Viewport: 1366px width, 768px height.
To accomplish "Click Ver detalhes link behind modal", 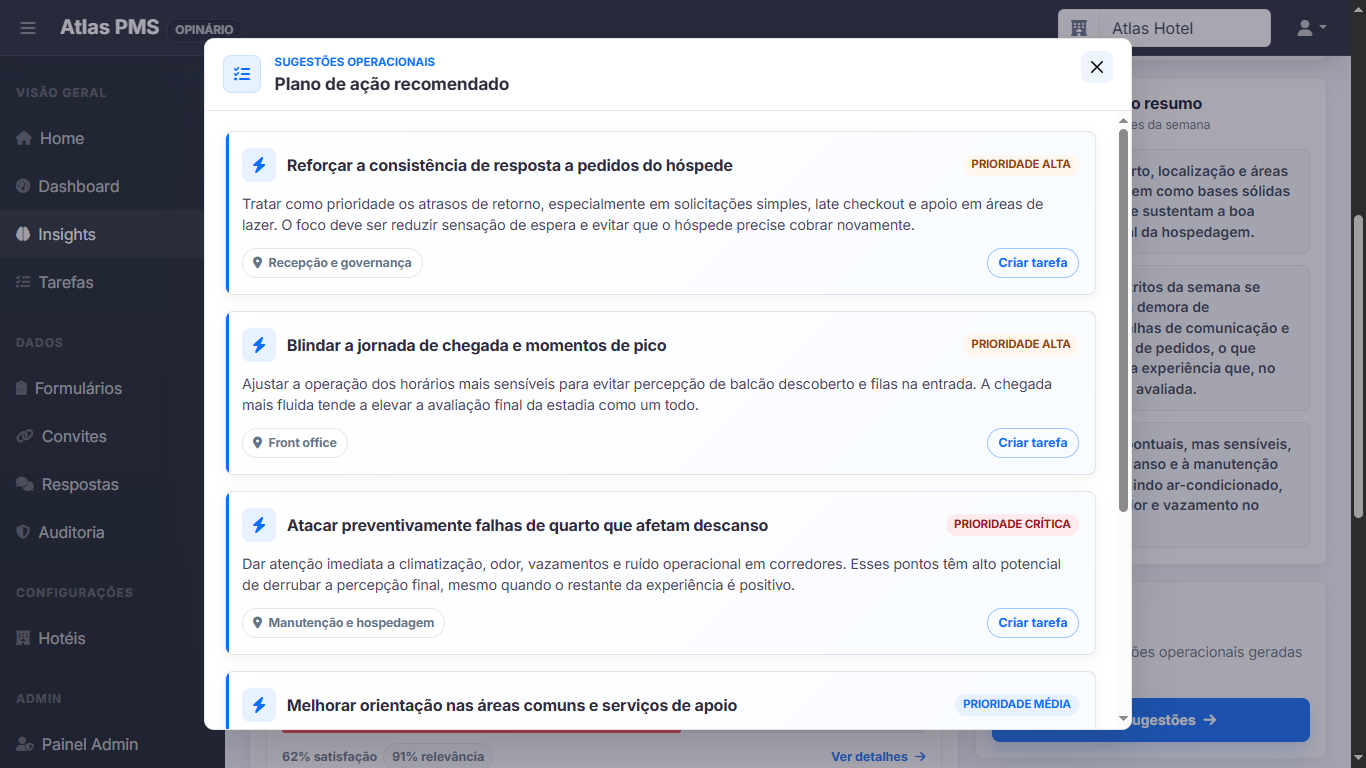I will click(x=879, y=757).
